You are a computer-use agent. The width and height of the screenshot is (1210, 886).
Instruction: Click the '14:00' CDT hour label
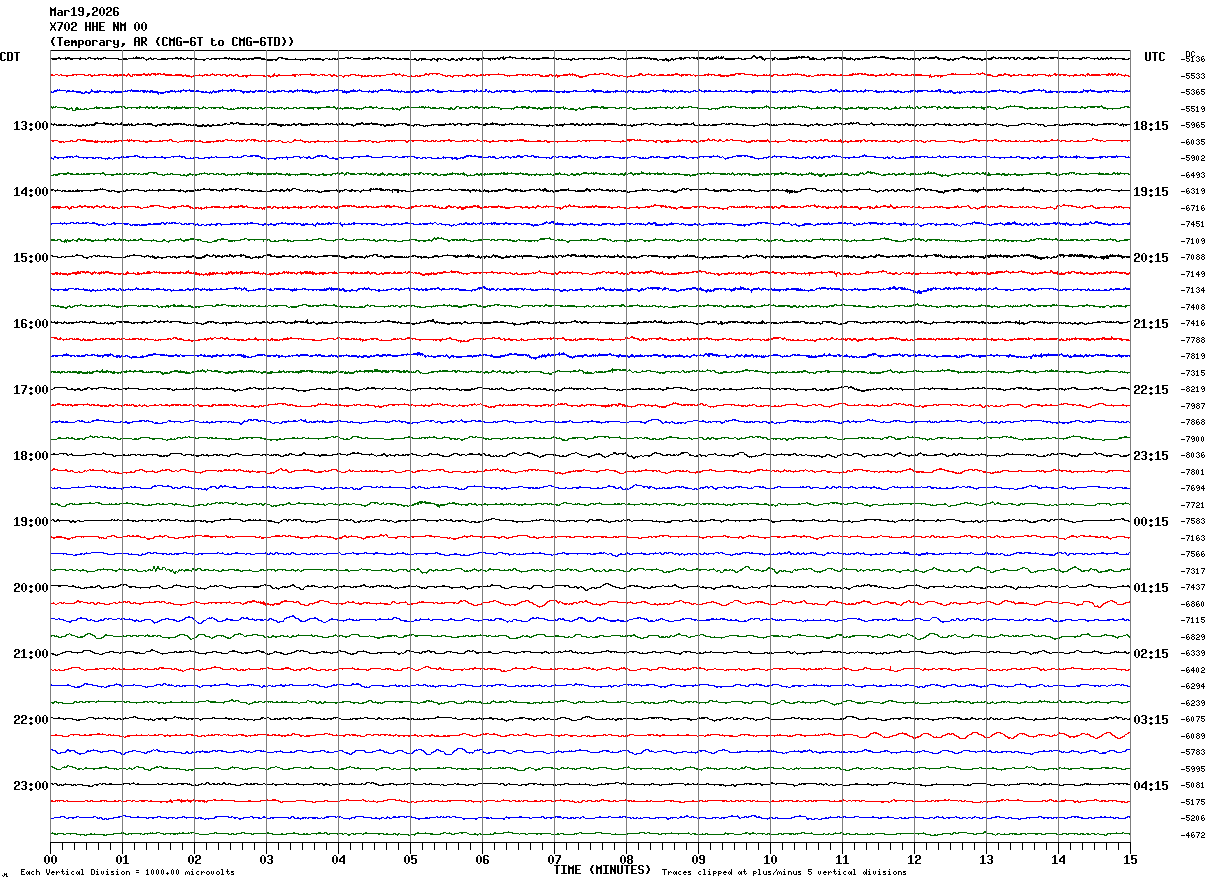tap(31, 192)
